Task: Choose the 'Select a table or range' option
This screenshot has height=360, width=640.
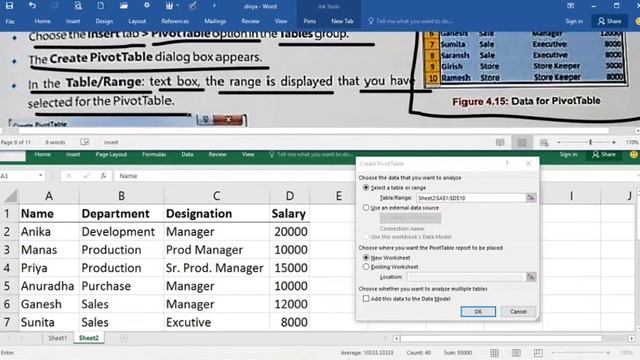Action: click(366, 187)
